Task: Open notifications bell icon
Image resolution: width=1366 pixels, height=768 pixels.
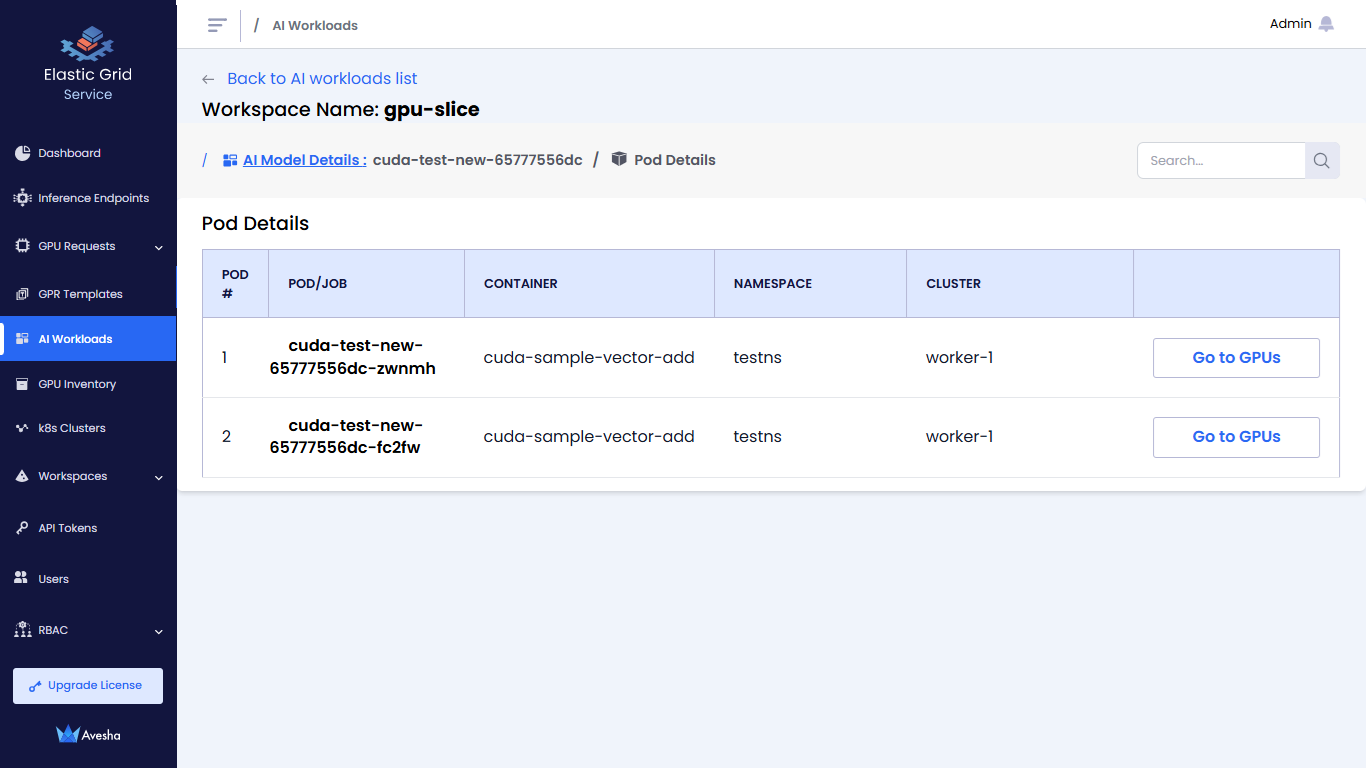Action: tap(1326, 24)
